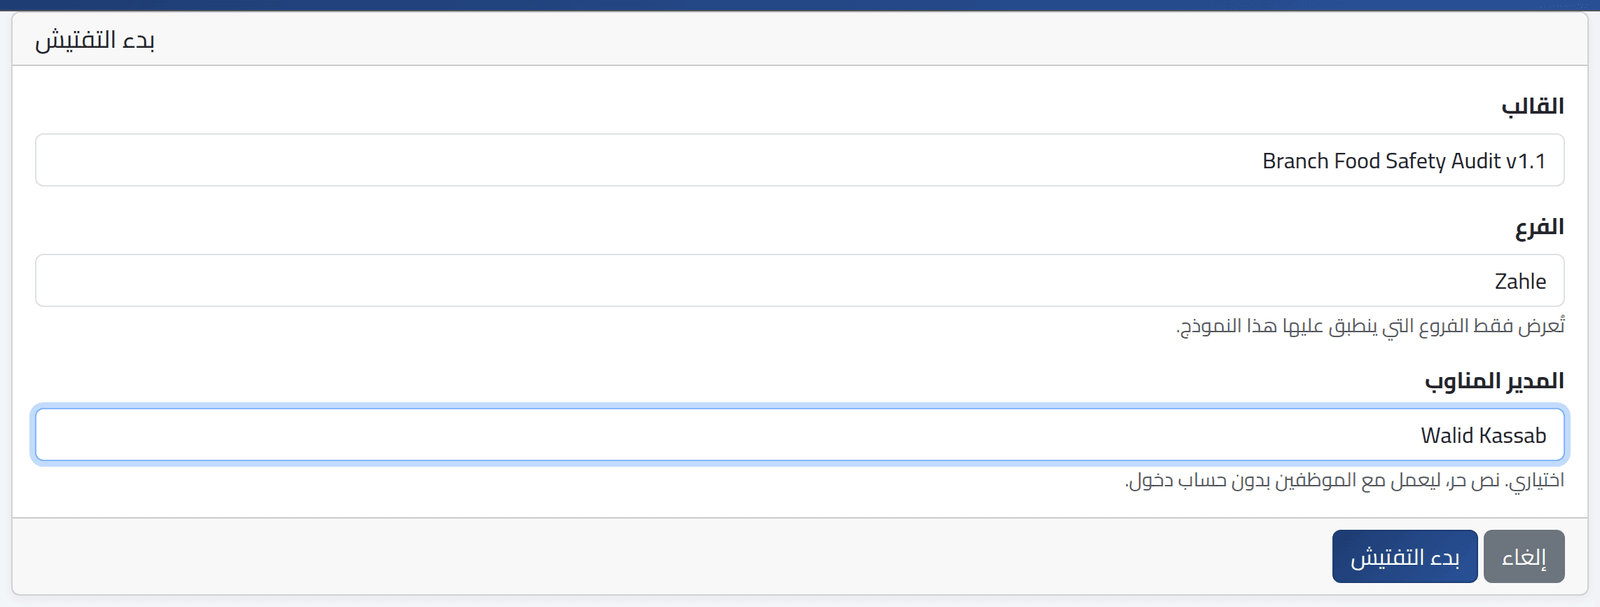The height and width of the screenshot is (607, 1600).
Task: Select the Branch Food Safety Audit v1.1 value
Action: (1404, 161)
